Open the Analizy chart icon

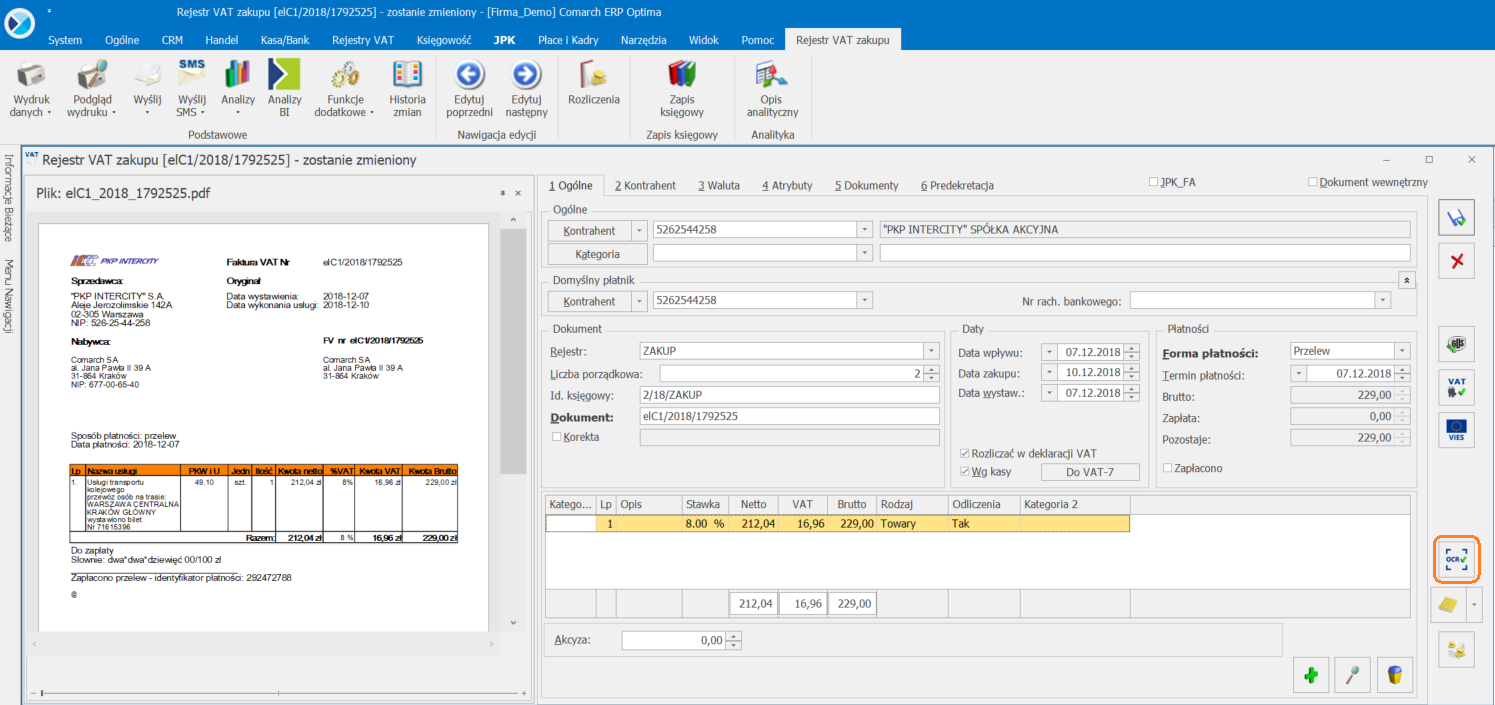(x=238, y=75)
